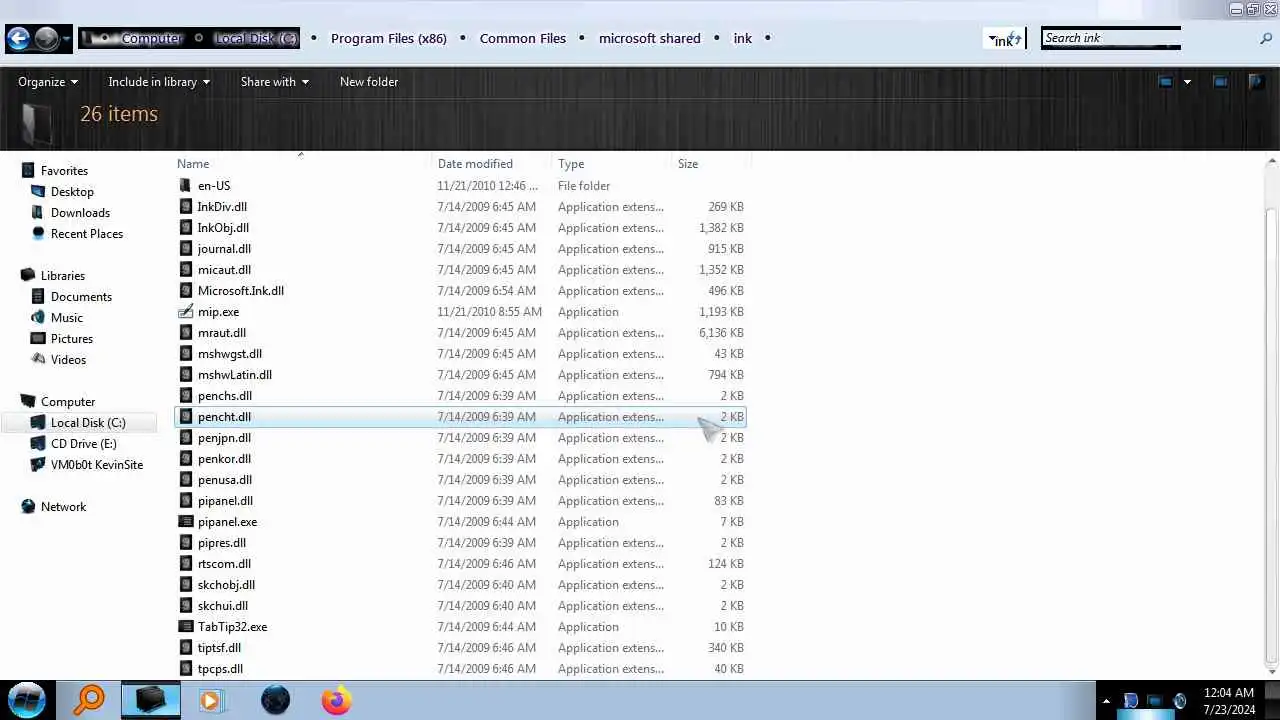
Task: Launch Firefox from the taskbar
Action: [336, 700]
